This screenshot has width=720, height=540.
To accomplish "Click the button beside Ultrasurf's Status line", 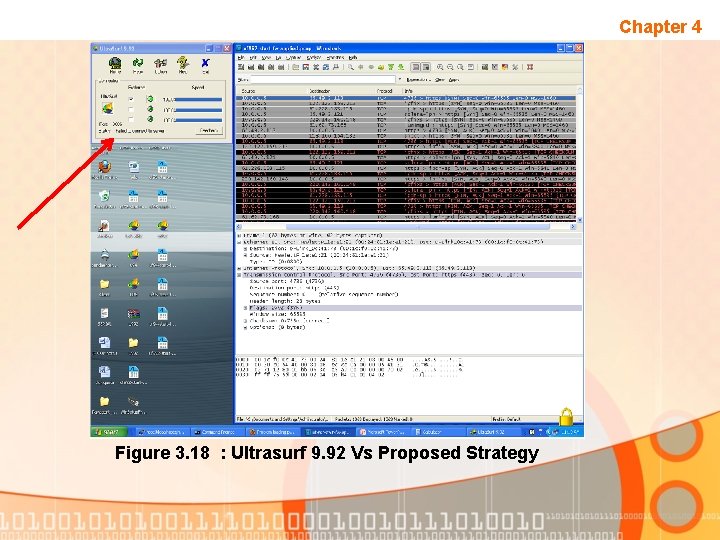I will (x=209, y=131).
